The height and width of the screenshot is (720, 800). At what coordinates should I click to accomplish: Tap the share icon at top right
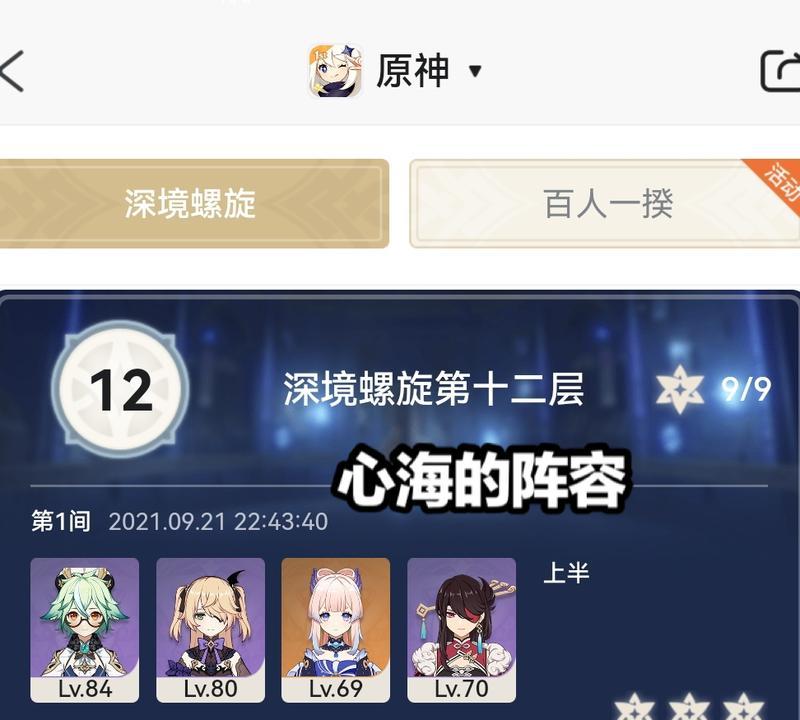[x=780, y=71]
